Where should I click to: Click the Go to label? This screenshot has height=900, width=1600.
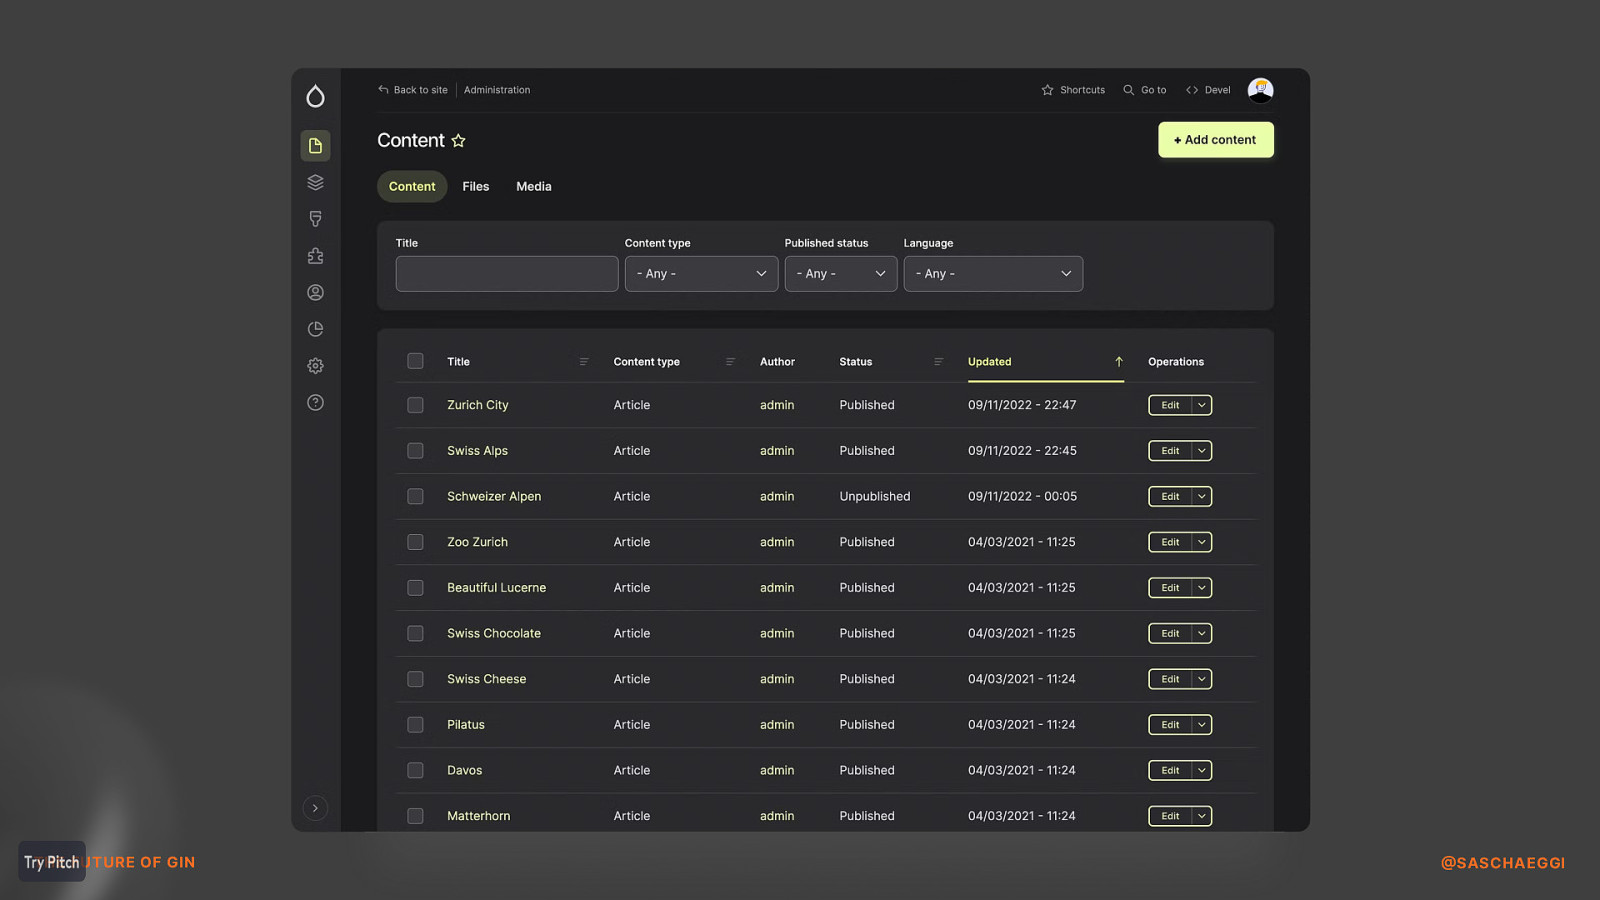coord(1153,90)
